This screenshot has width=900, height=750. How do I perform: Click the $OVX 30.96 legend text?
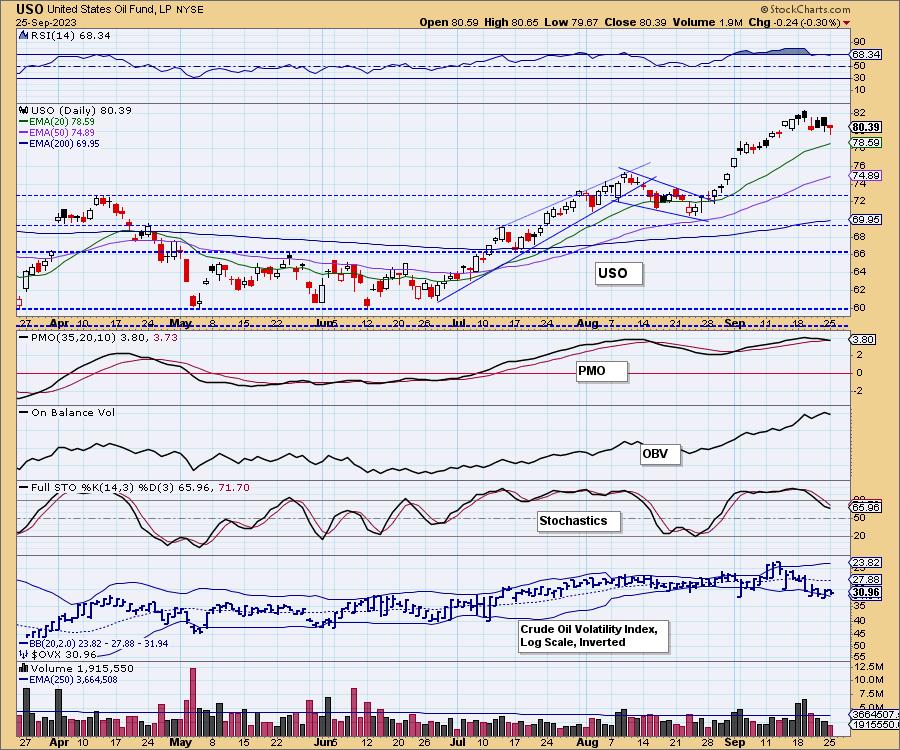[64, 655]
